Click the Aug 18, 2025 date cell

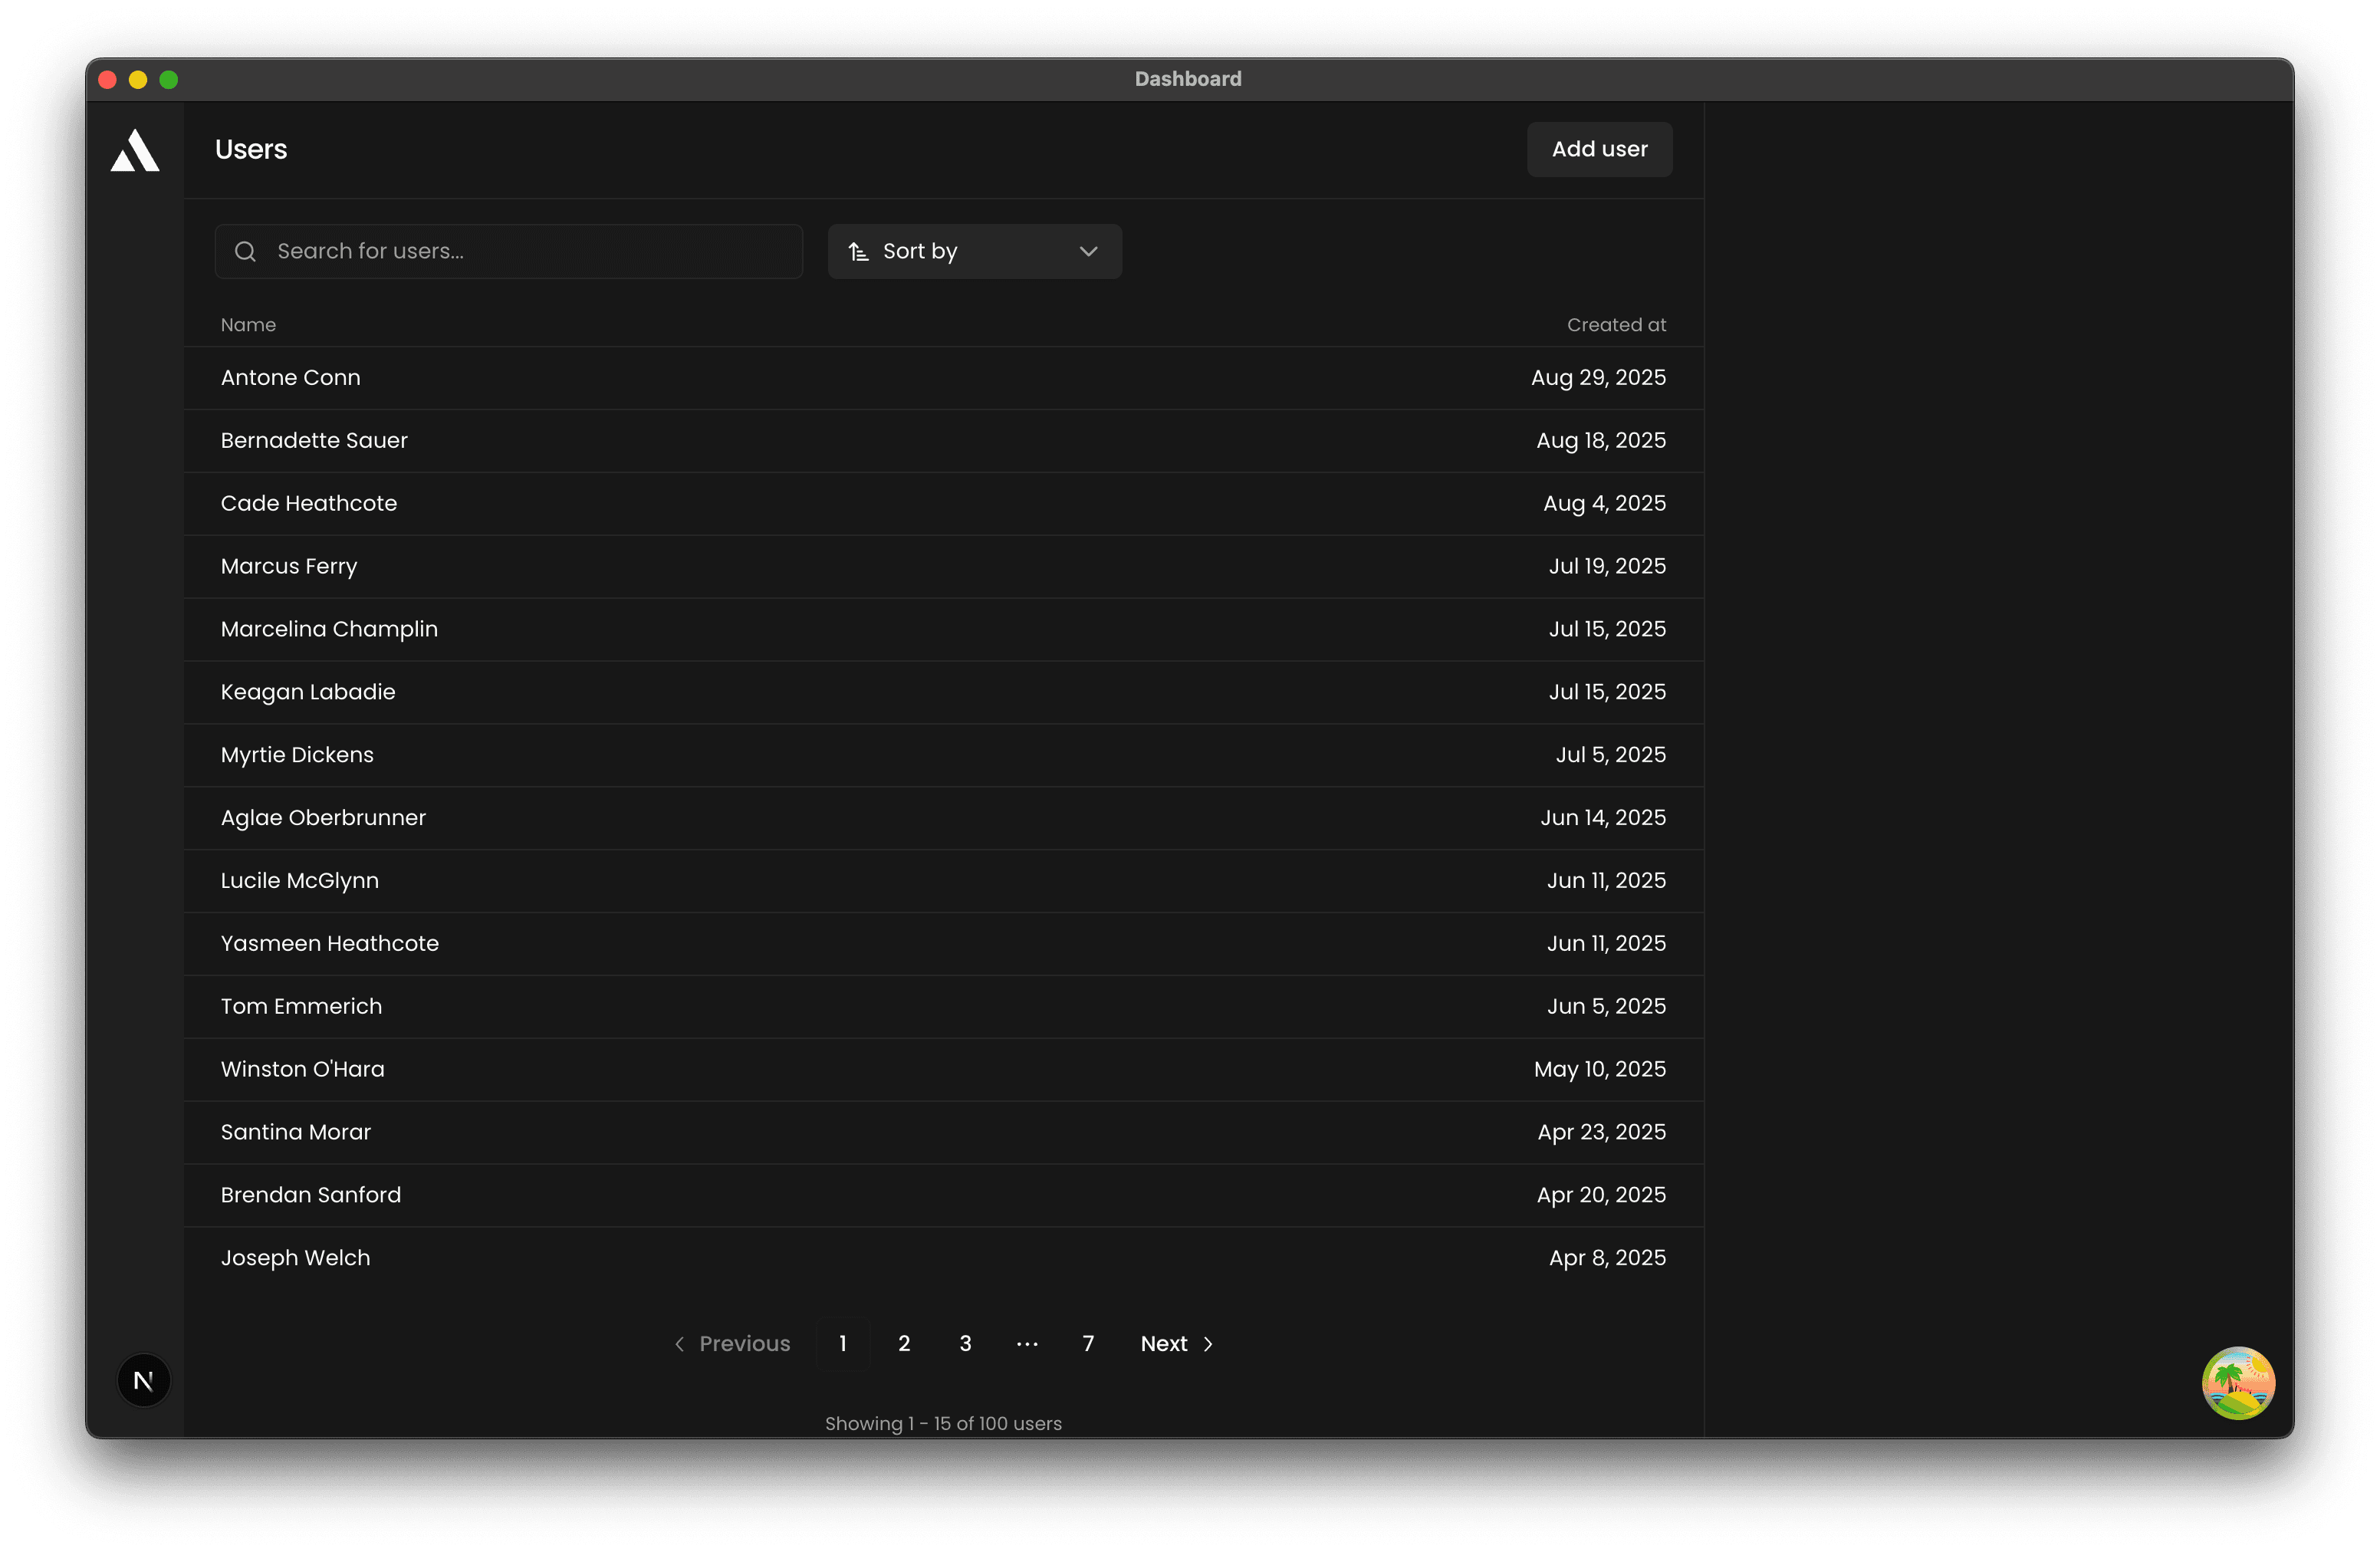[1601, 441]
